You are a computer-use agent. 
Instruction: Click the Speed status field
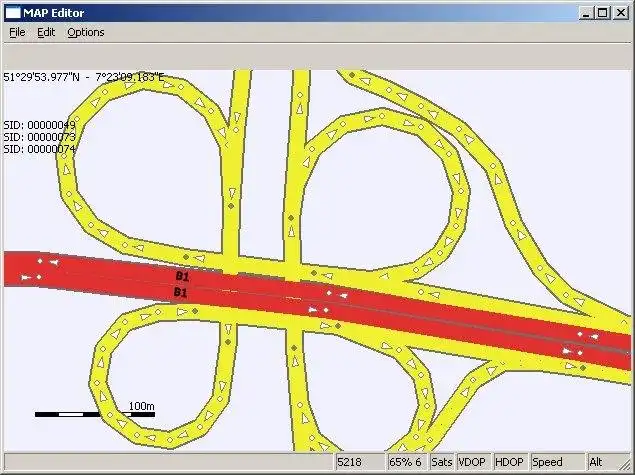click(557, 462)
